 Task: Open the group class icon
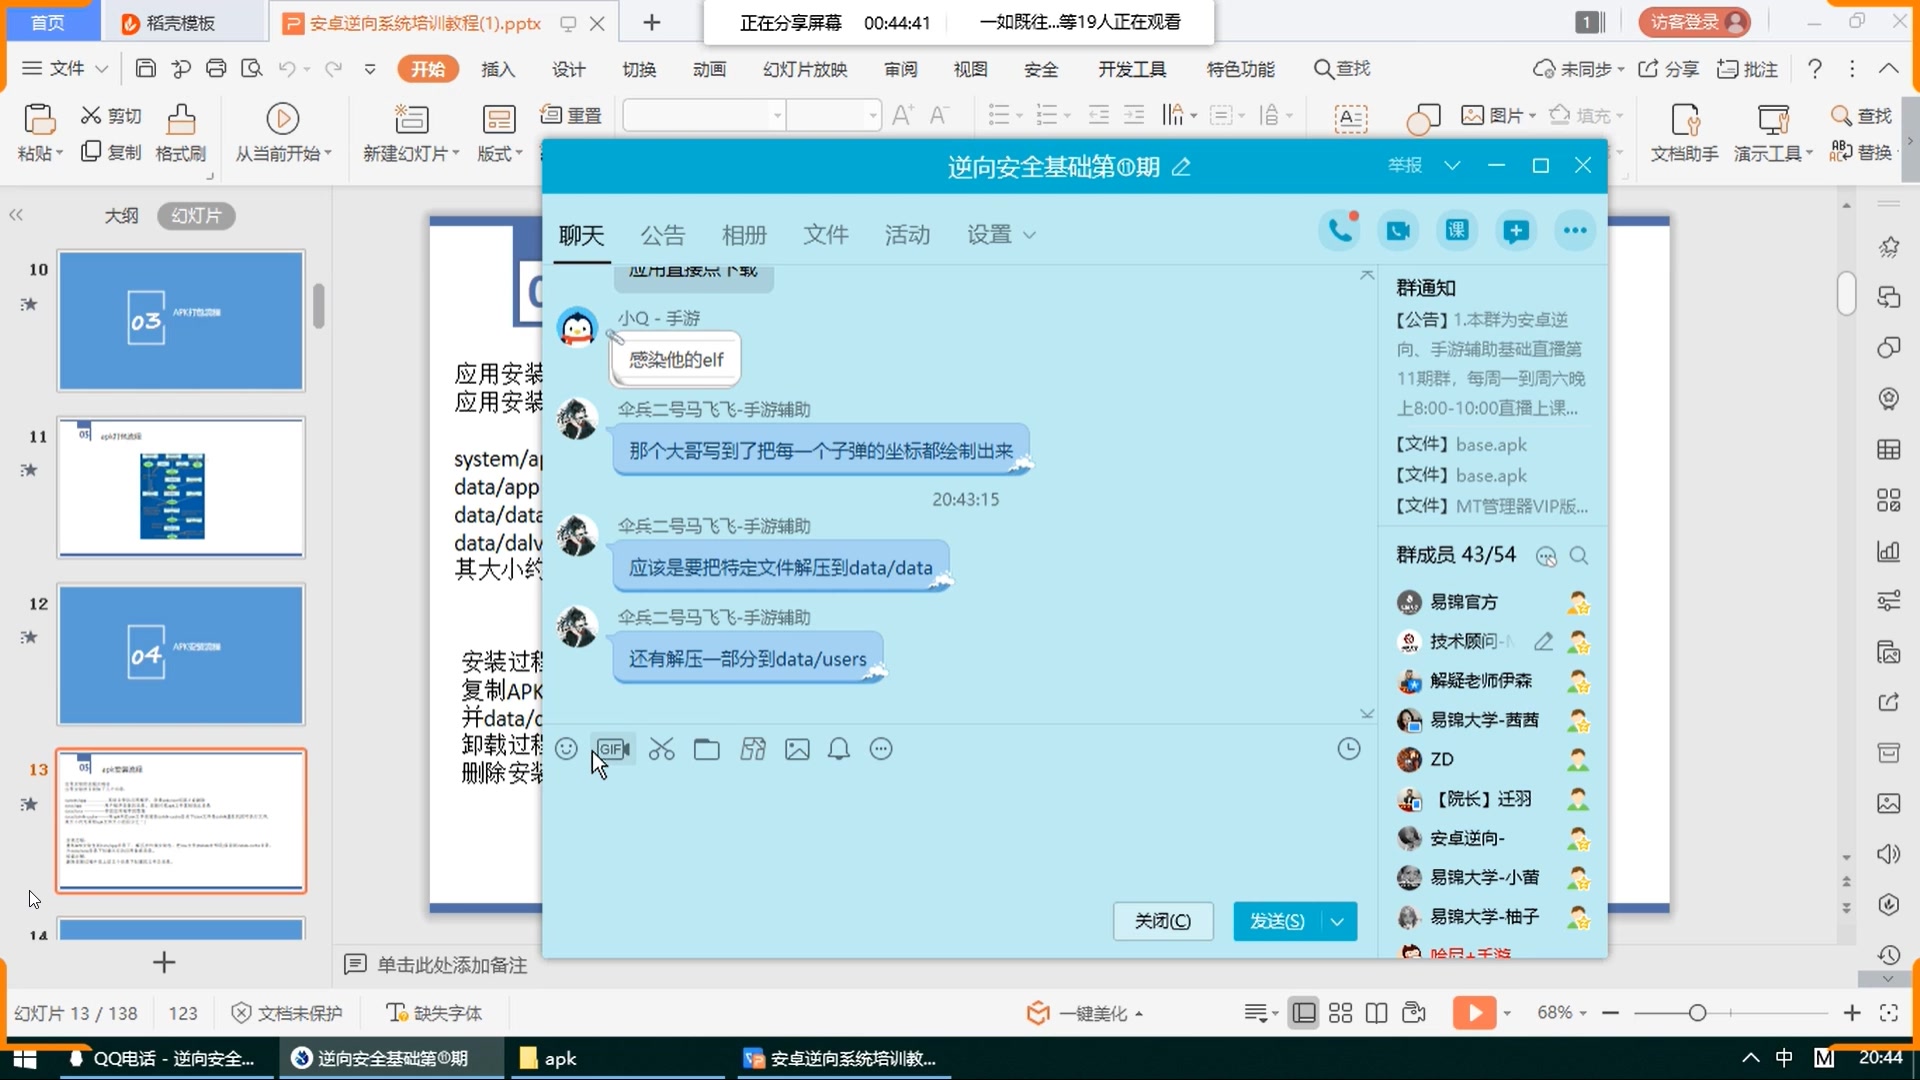(x=1457, y=231)
